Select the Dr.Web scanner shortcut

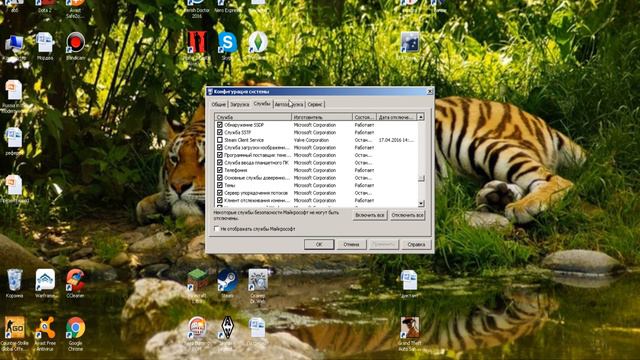point(258,285)
